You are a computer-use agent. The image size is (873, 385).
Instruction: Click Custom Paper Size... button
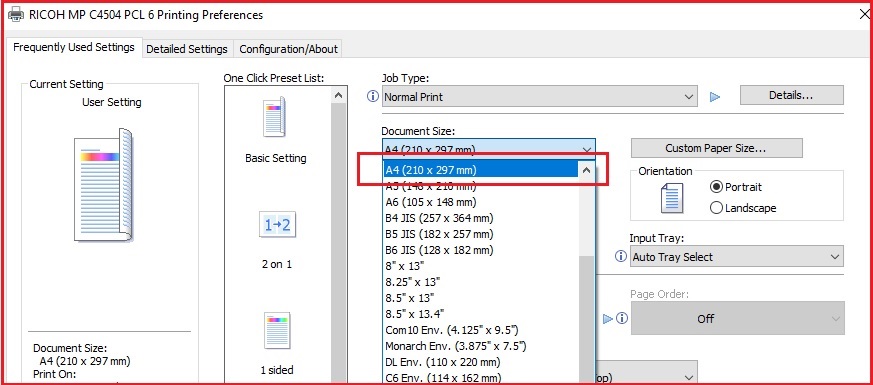pos(716,148)
